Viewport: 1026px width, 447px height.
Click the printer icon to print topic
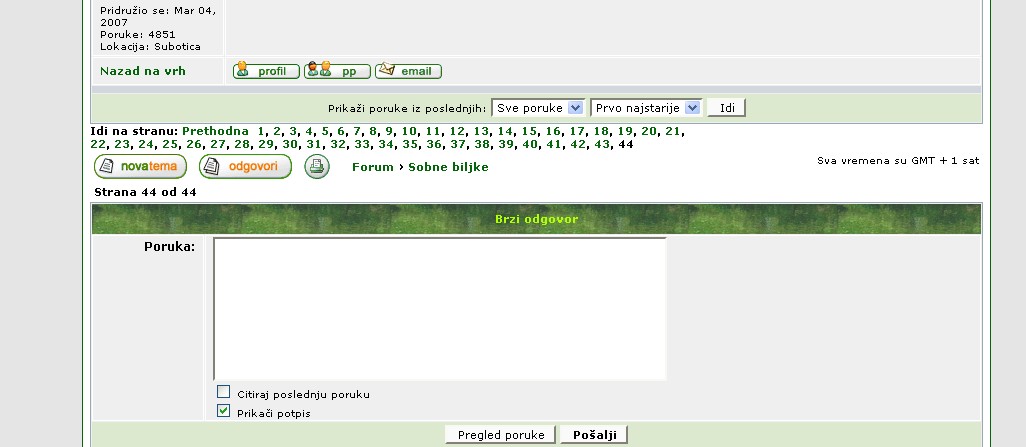pyautogui.click(x=317, y=167)
